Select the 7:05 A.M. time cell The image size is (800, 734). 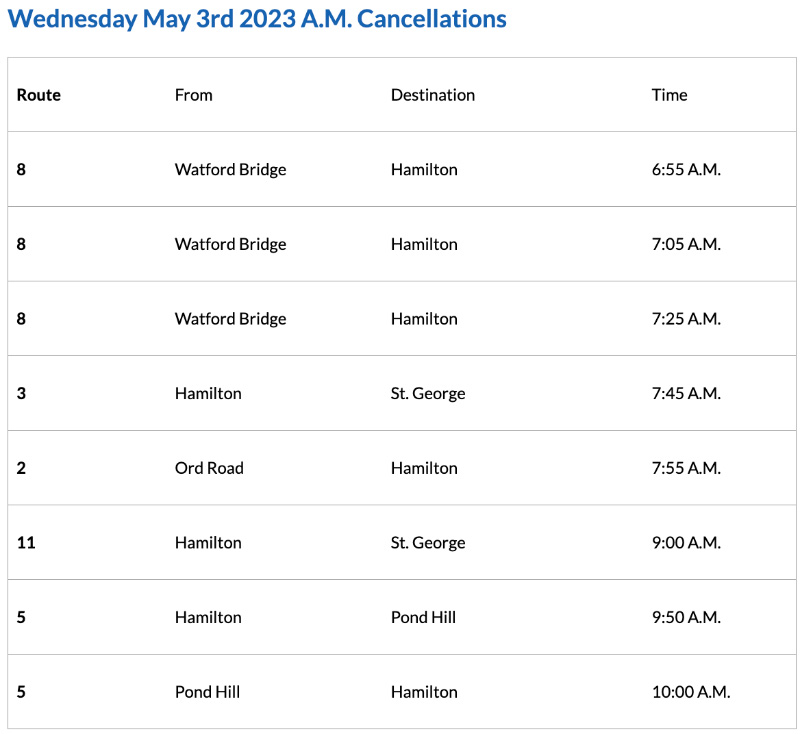click(685, 244)
